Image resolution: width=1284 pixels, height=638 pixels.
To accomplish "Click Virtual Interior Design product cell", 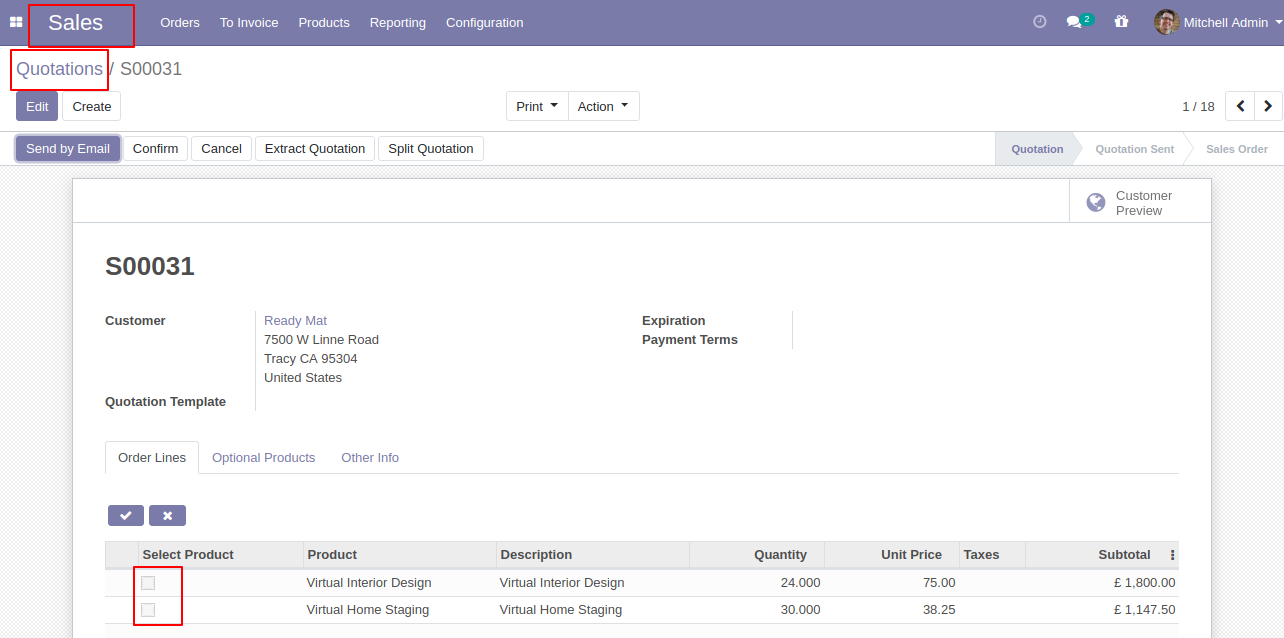I will click(x=400, y=583).
